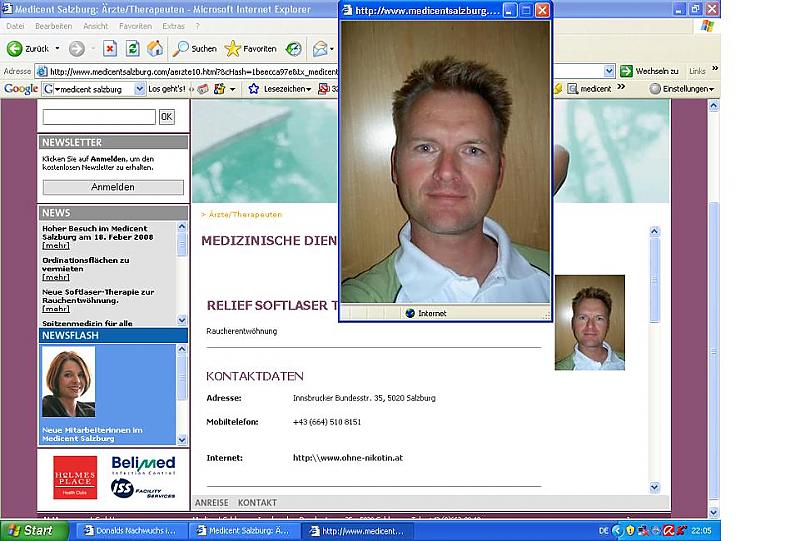Click the Anmelden newsletter button
Viewport: 800px width, 541px height.
click(x=113, y=187)
